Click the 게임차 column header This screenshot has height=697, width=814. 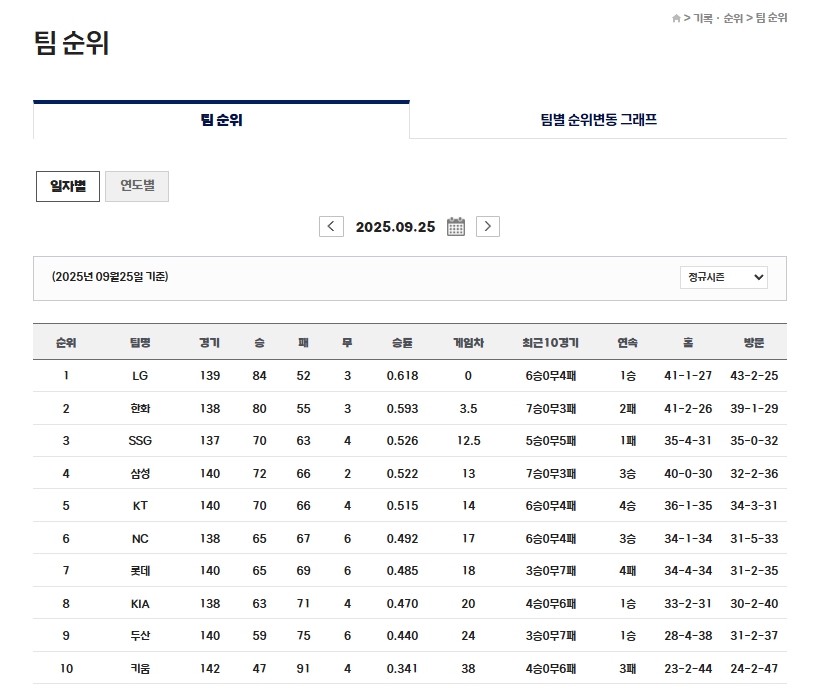click(x=468, y=343)
